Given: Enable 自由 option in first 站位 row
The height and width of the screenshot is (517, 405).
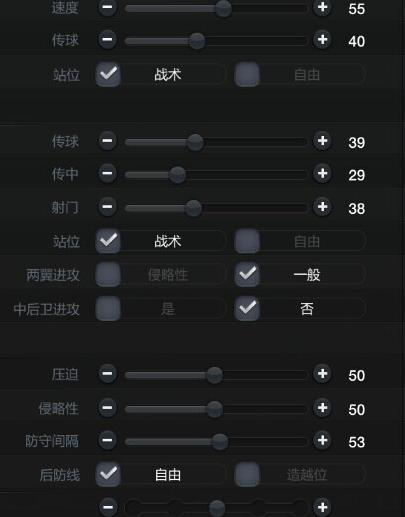Looking at the screenshot, I should coord(247,74).
